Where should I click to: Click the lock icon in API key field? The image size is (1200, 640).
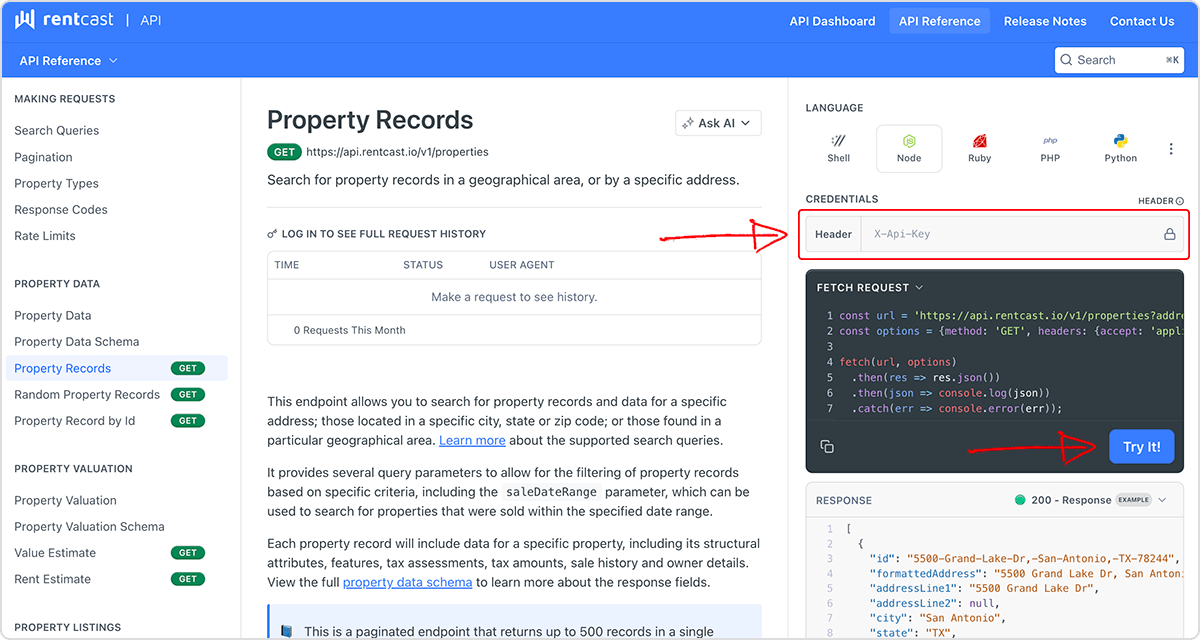pos(1169,234)
